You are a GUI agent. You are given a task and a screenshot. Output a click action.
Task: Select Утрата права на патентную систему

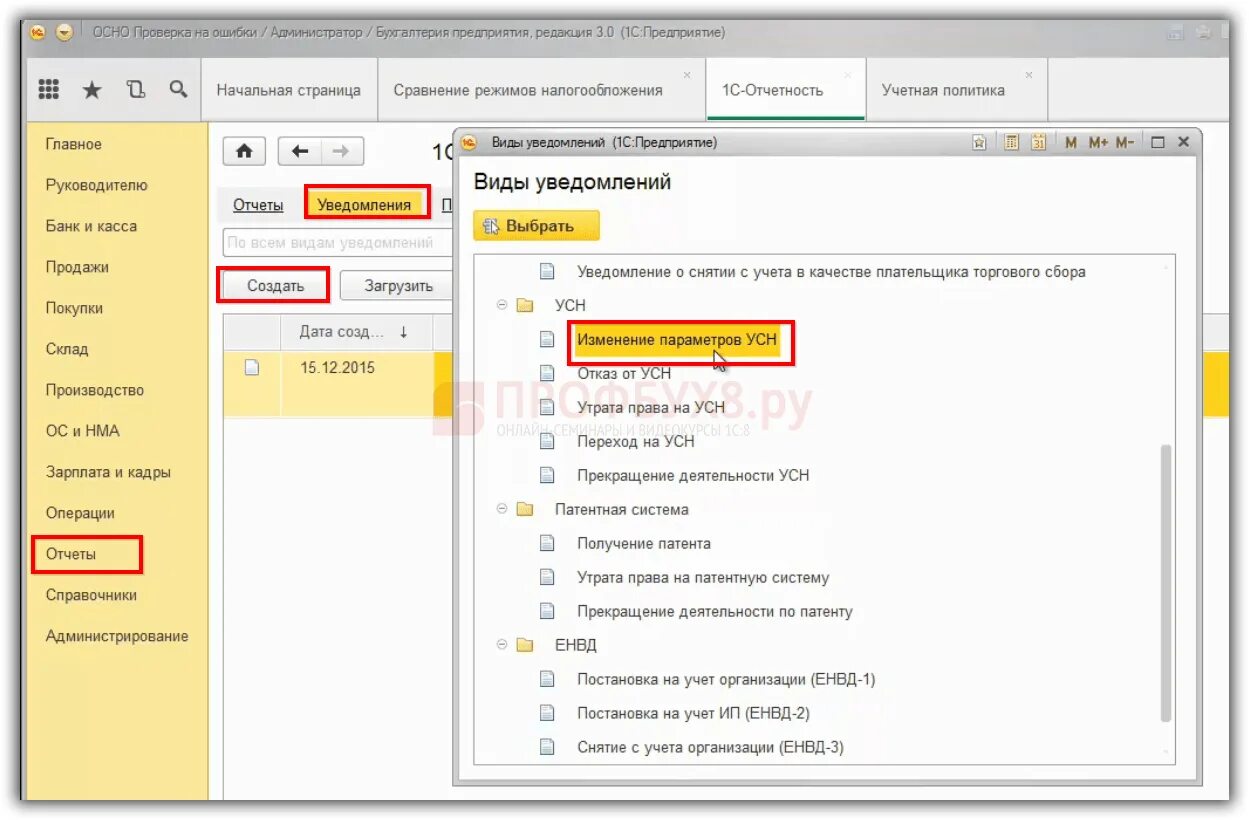pos(703,578)
